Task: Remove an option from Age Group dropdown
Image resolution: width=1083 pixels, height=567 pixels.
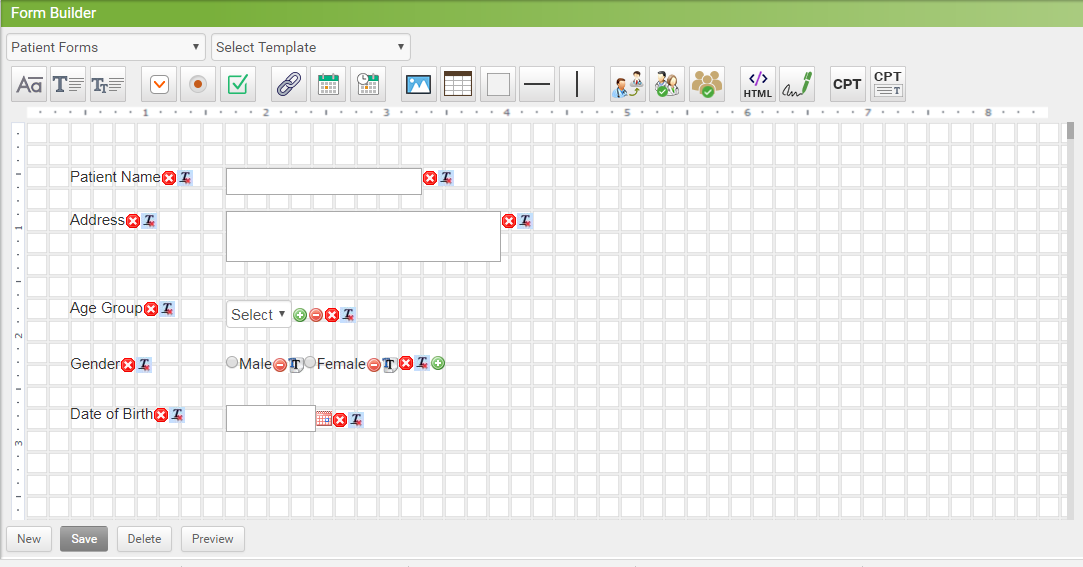Action: coord(316,315)
